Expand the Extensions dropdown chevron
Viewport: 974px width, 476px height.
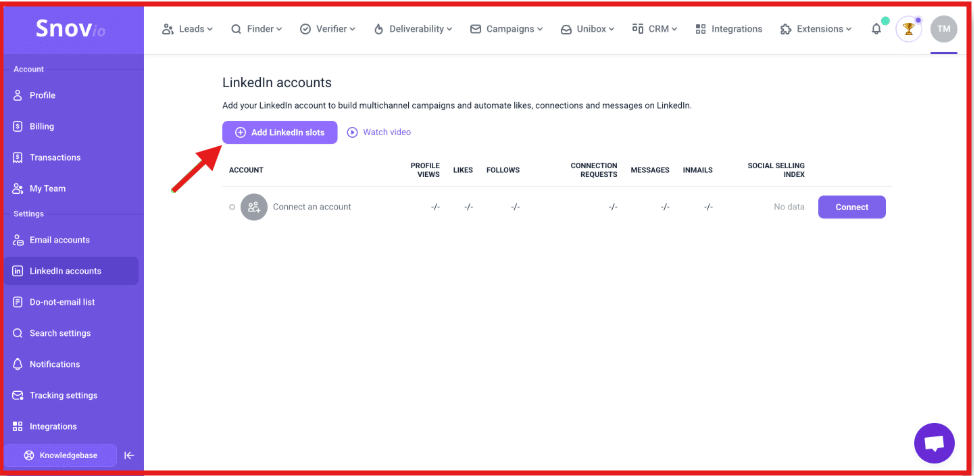849,29
